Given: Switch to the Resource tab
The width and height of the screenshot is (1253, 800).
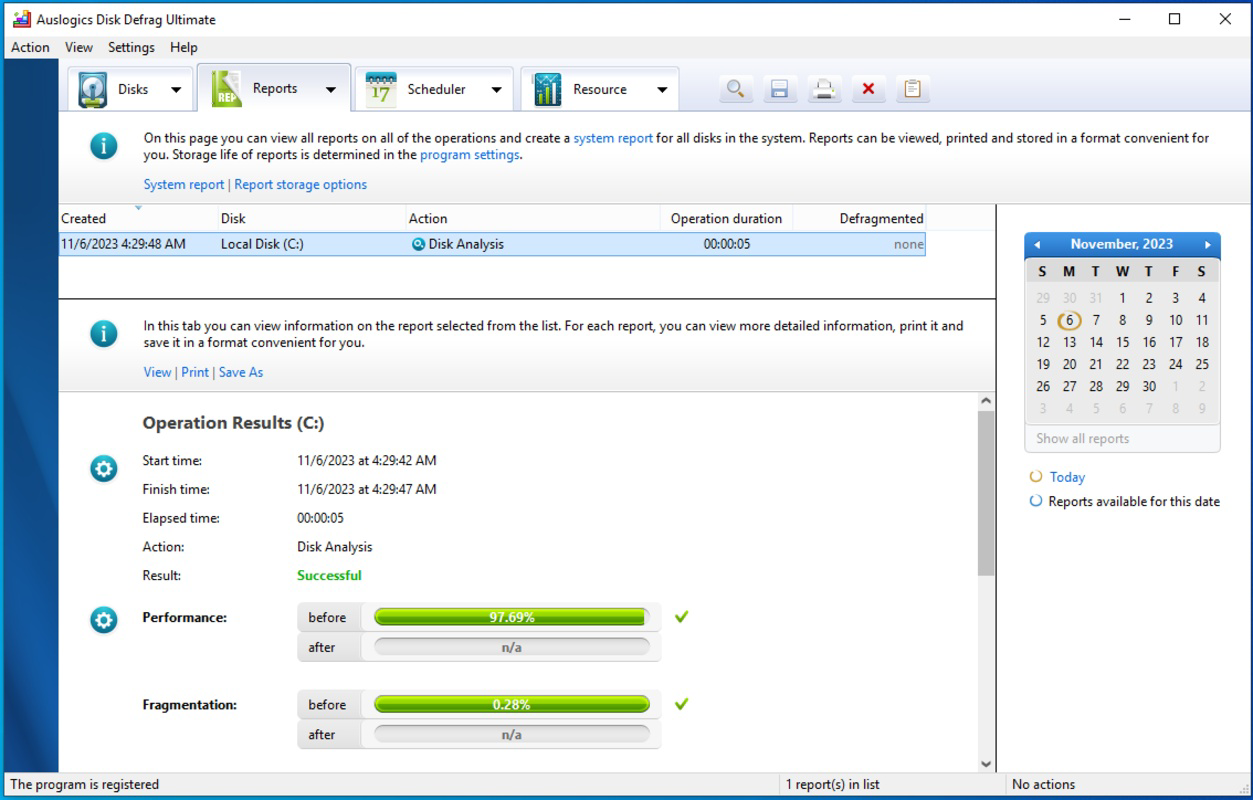Looking at the screenshot, I should (599, 89).
